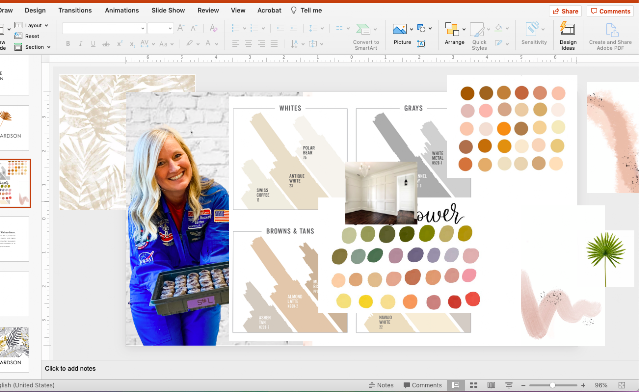This screenshot has width=639, height=392.
Task: Open the View tab
Action: 238,10
